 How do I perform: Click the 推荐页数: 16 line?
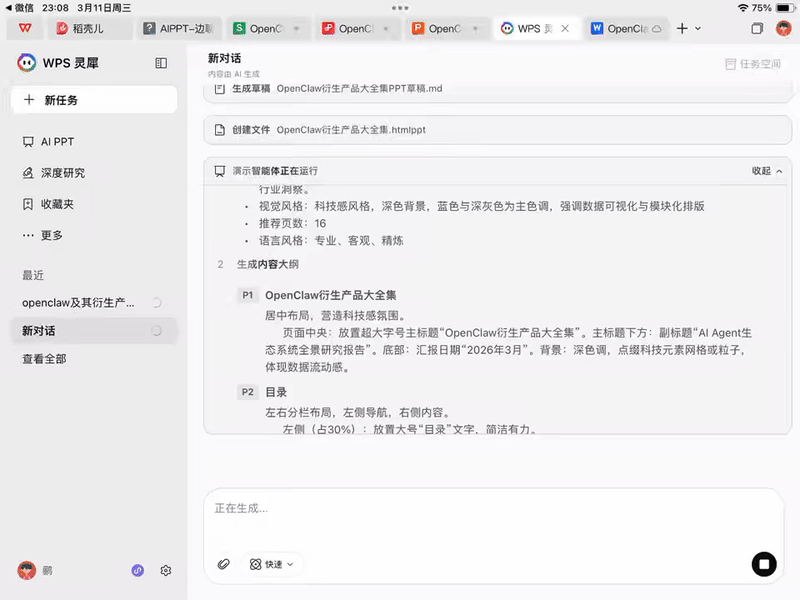pos(292,223)
